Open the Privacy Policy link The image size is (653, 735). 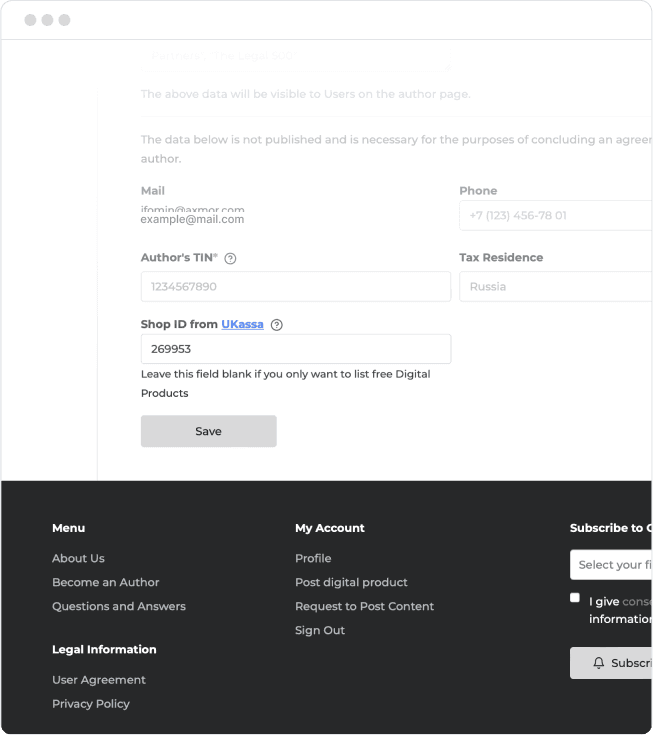click(x=91, y=704)
